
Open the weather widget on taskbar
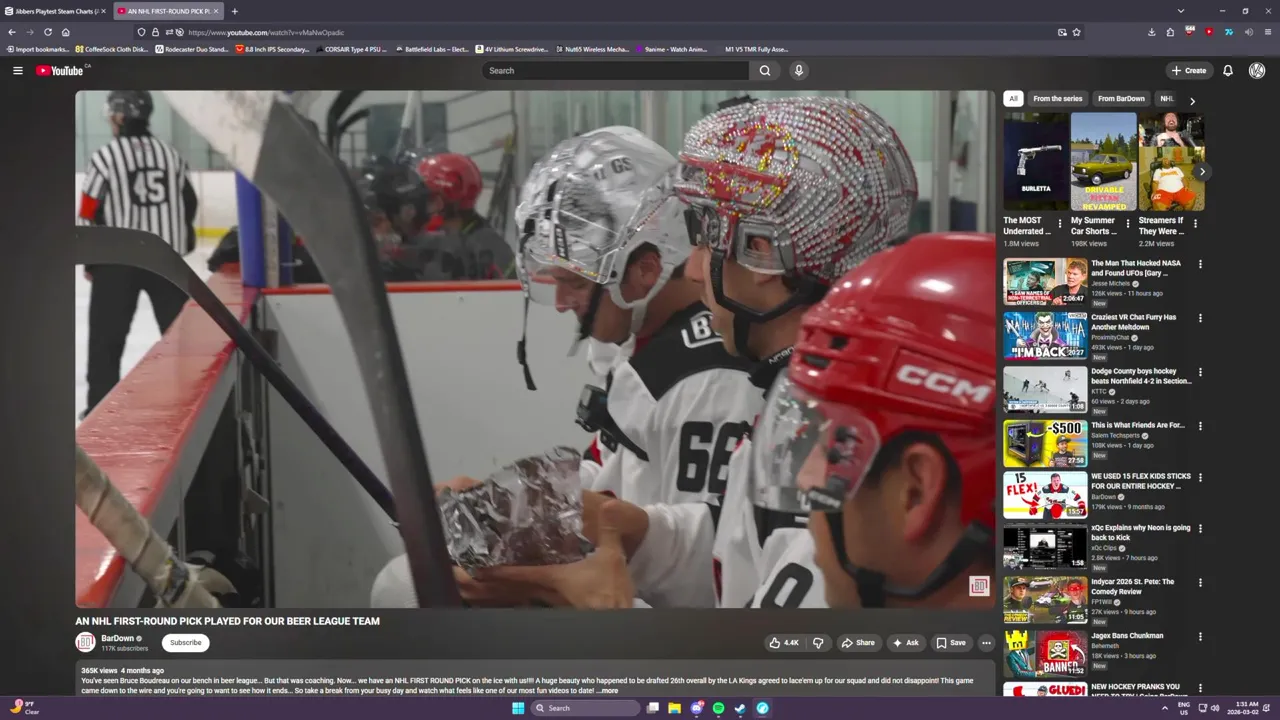tap(23, 708)
